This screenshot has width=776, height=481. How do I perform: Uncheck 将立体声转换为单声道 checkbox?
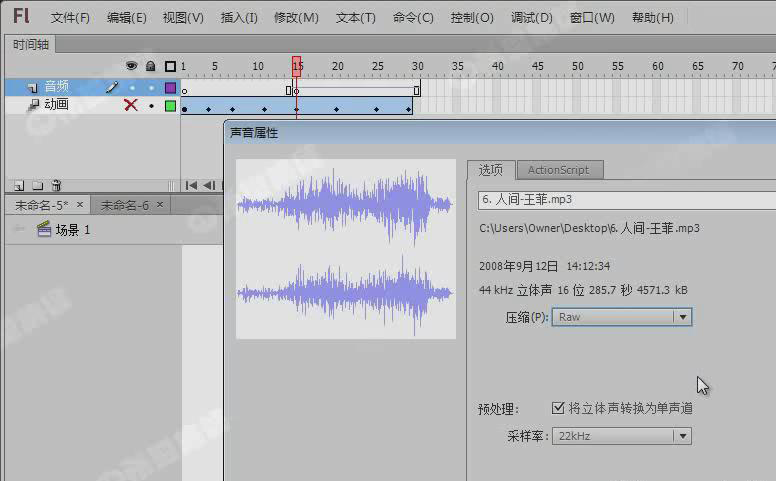[559, 408]
